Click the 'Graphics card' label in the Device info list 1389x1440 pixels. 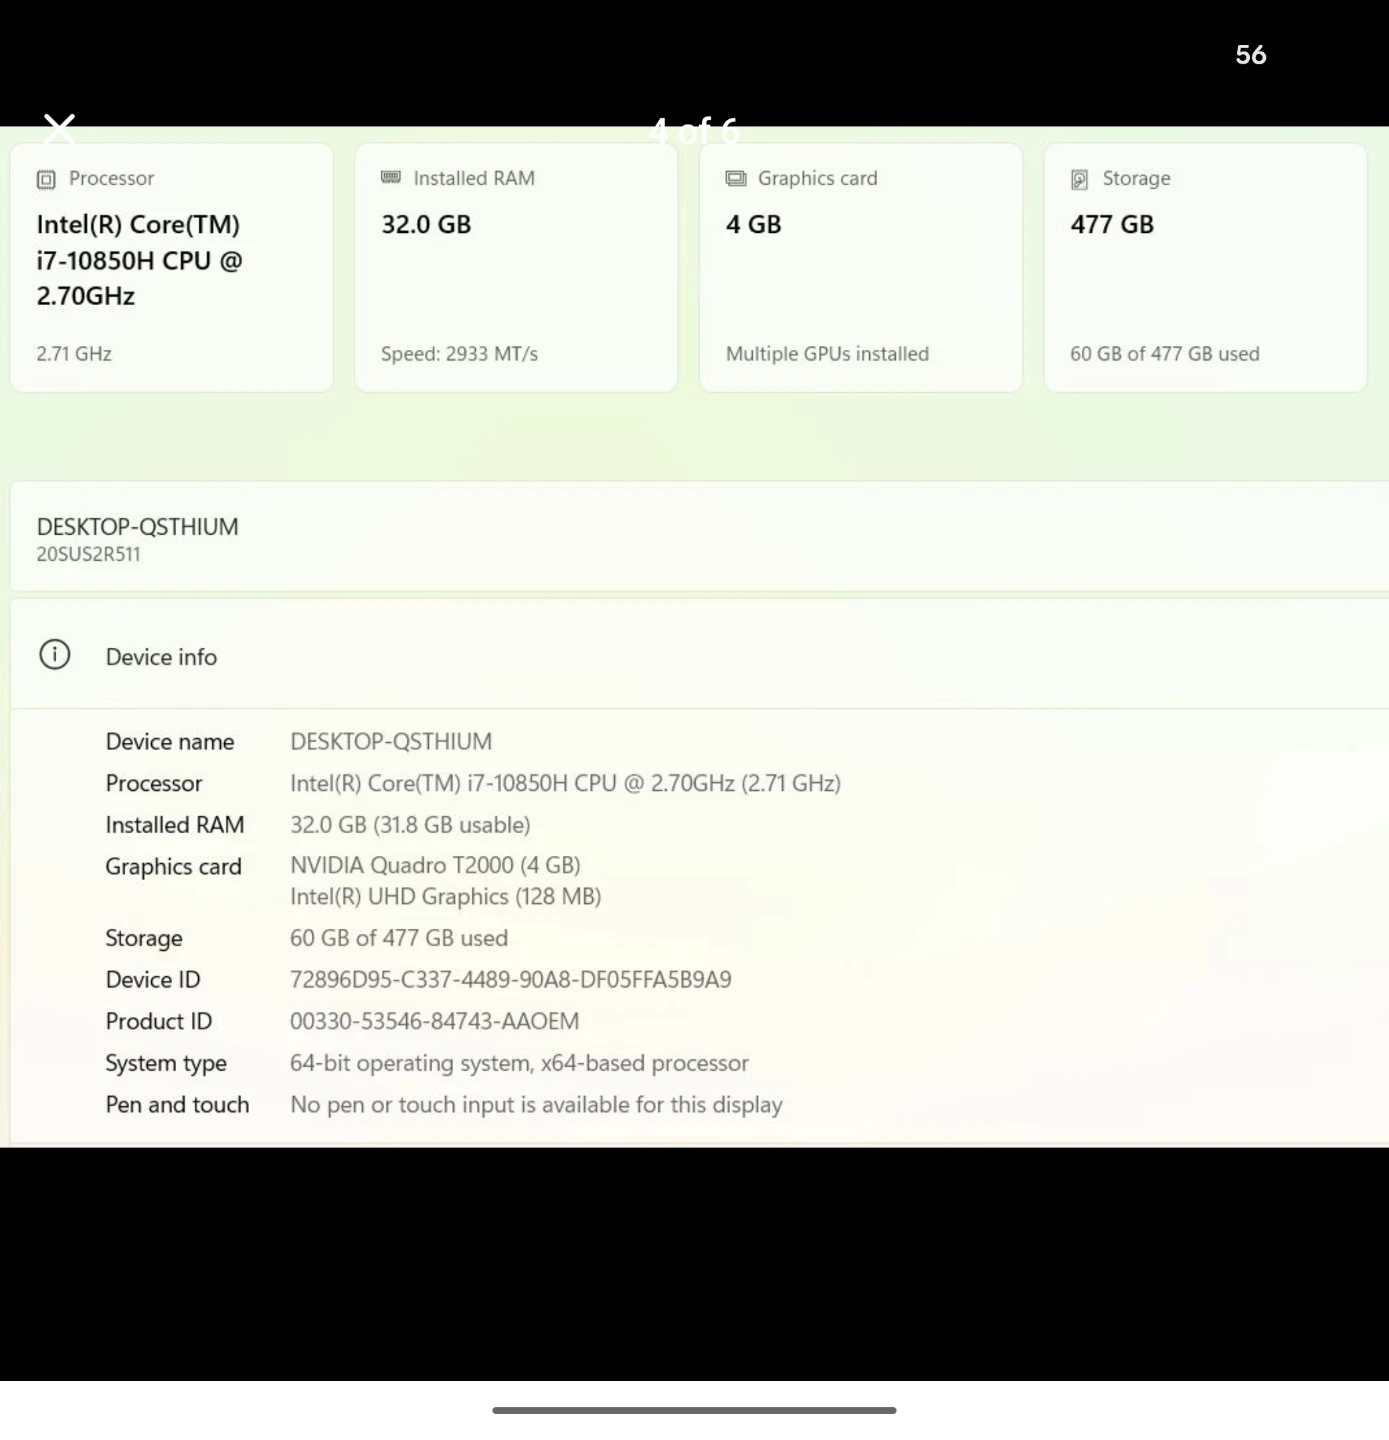coord(174,867)
